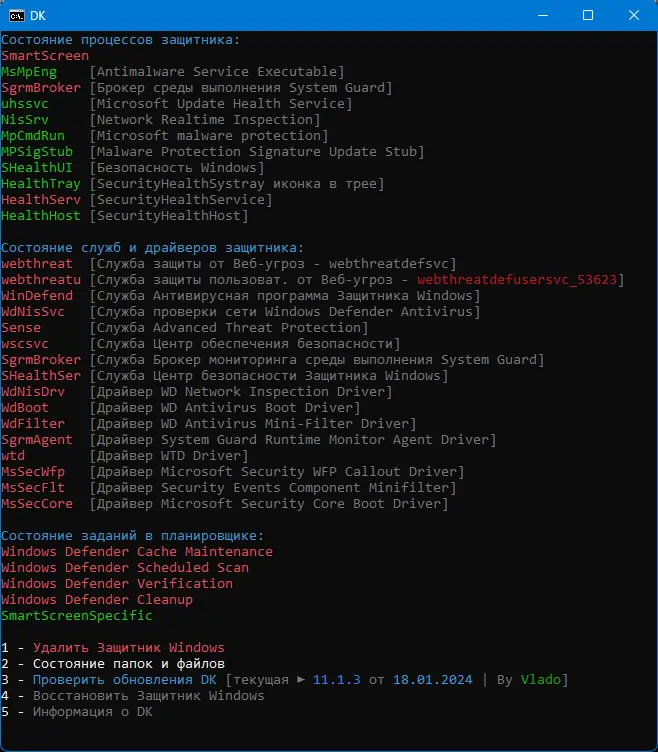Click the 'SmartScreenSpecific' task entry
This screenshot has height=752, width=658.
[x=77, y=616]
